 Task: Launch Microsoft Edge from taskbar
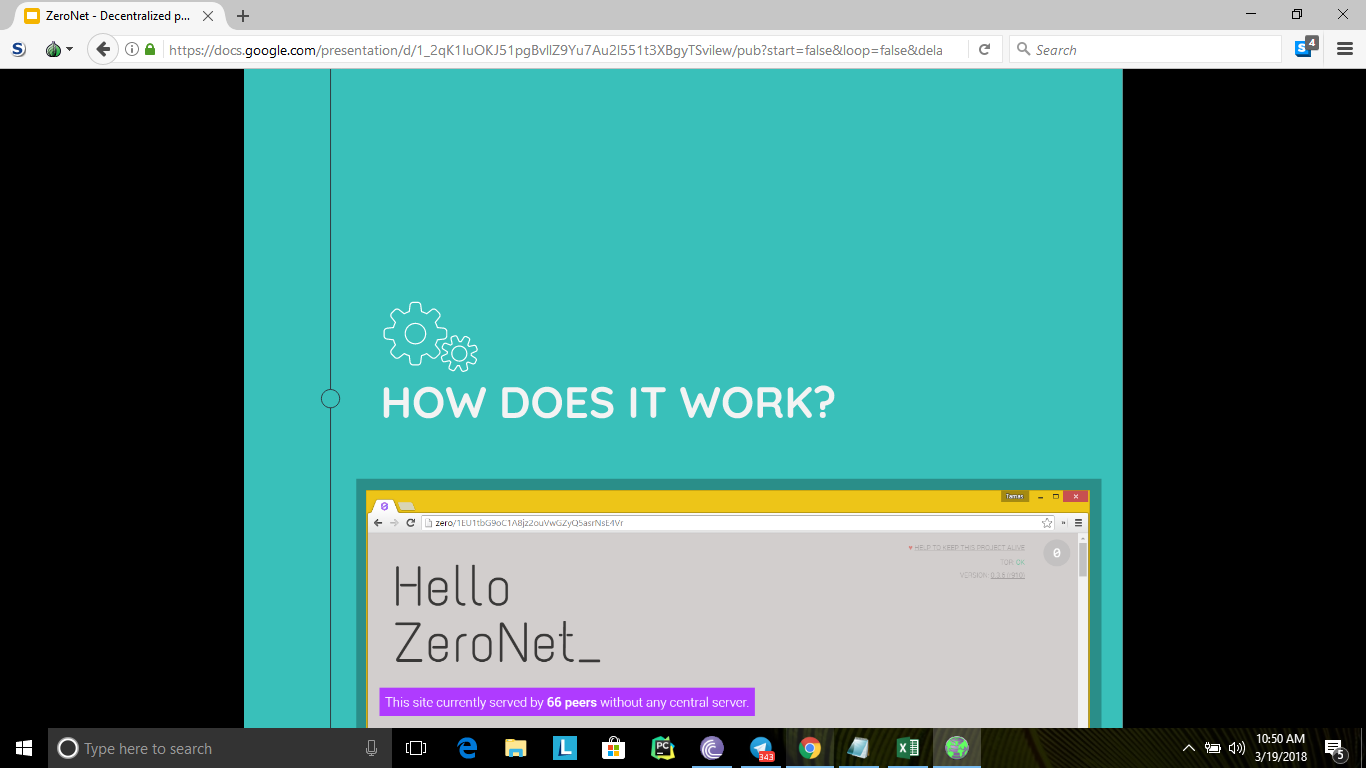pos(466,748)
